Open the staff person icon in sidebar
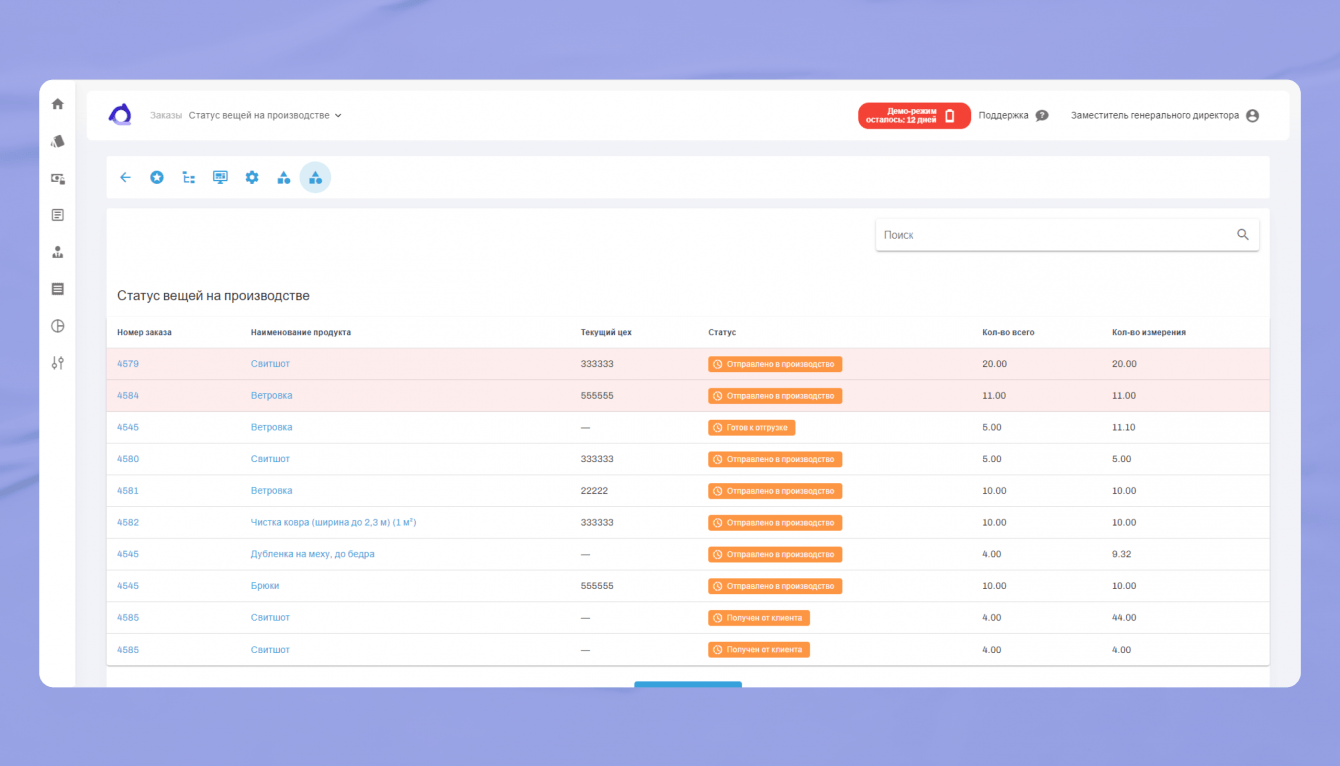Viewport: 1340px width, 766px height. point(57,252)
